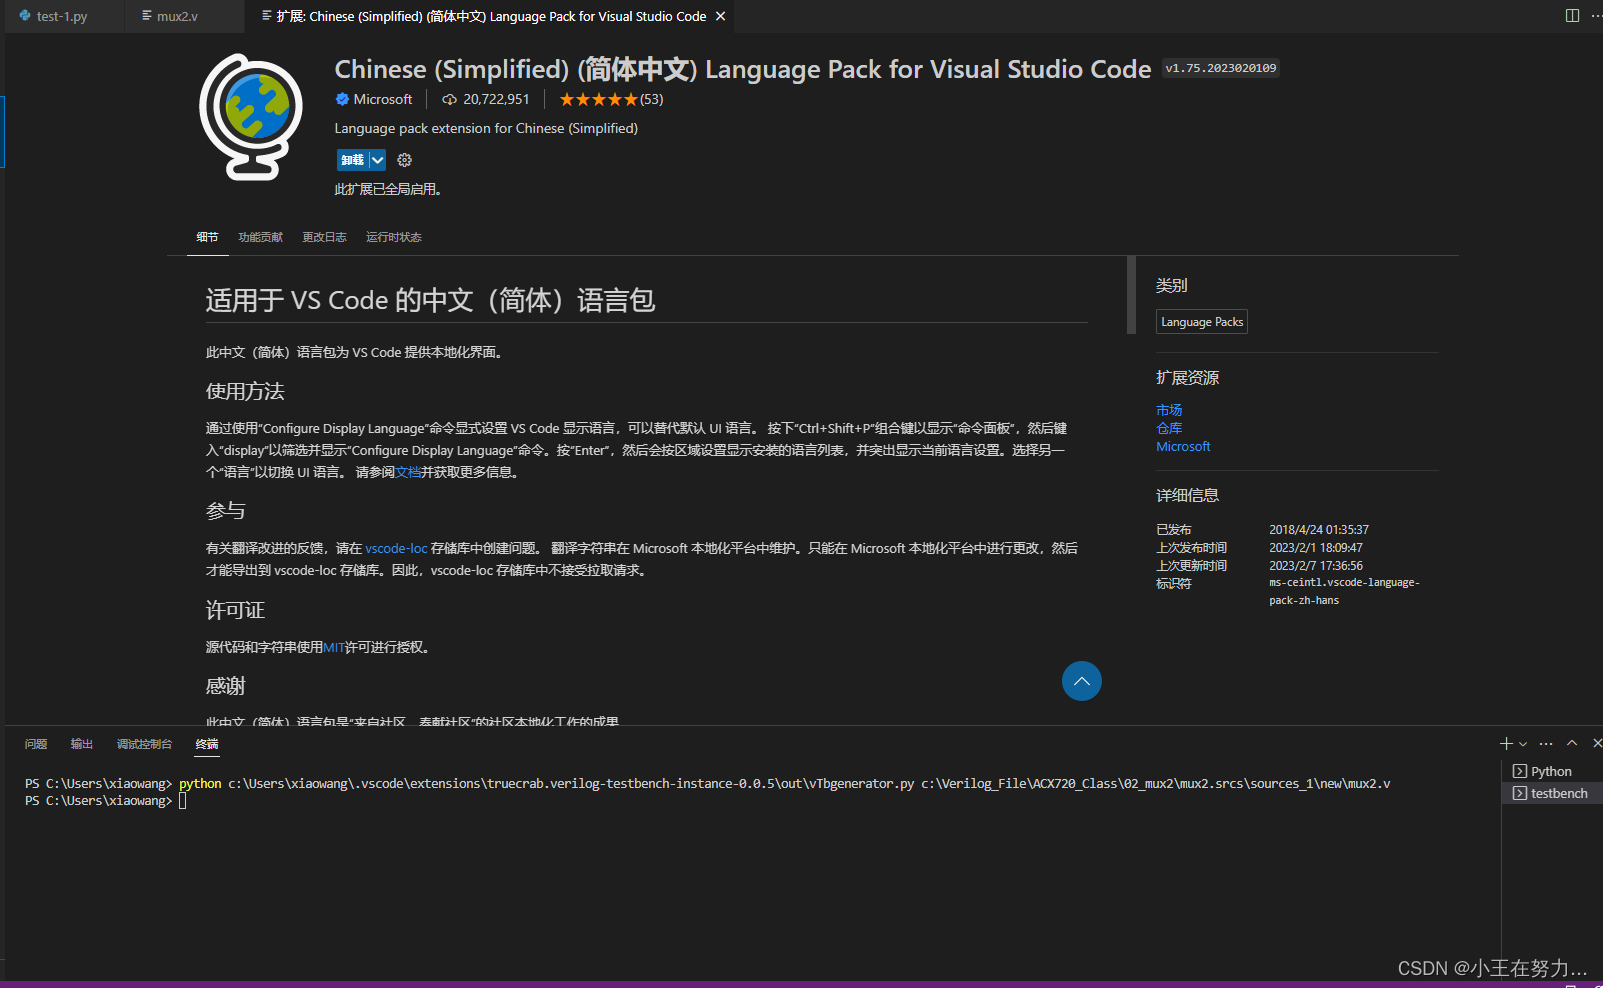
Task: Click the extension details vertical scrollbar
Action: click(1131, 294)
